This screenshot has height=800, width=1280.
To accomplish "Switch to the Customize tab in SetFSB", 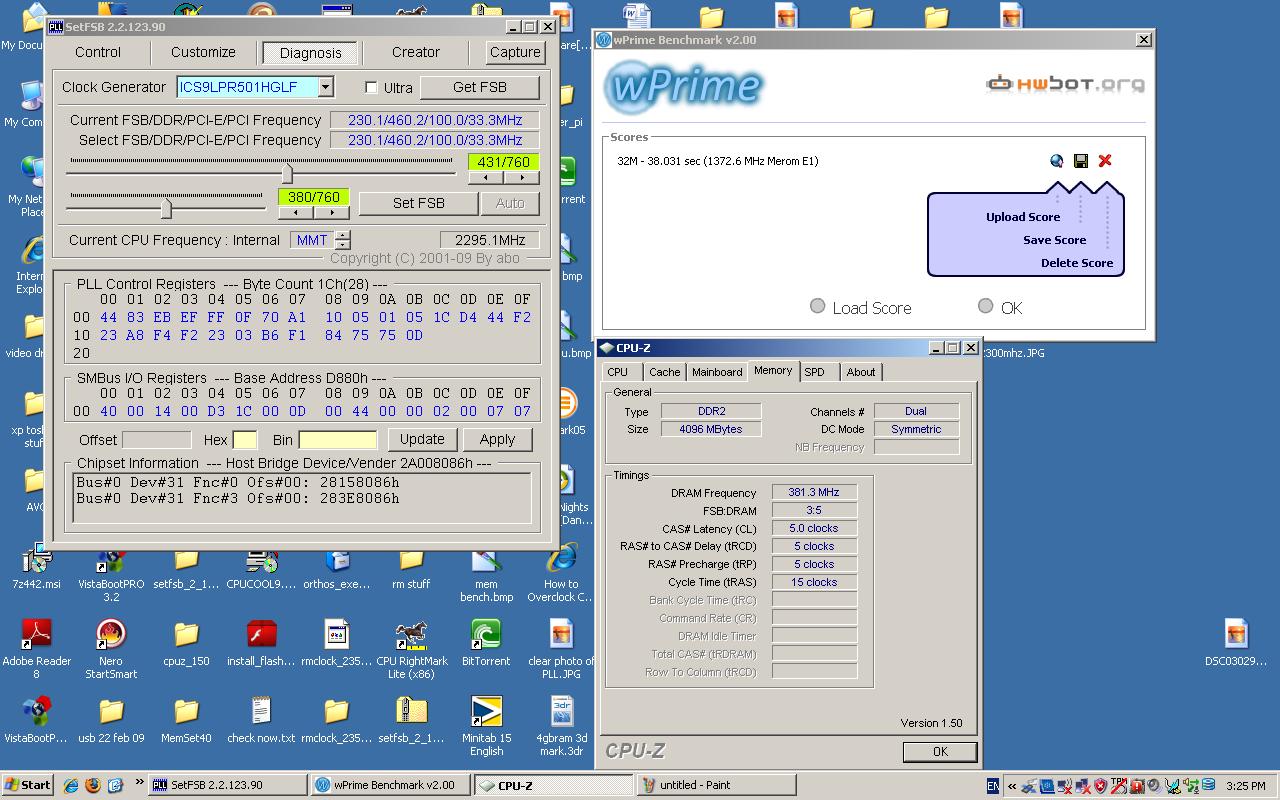I will tap(203, 52).
